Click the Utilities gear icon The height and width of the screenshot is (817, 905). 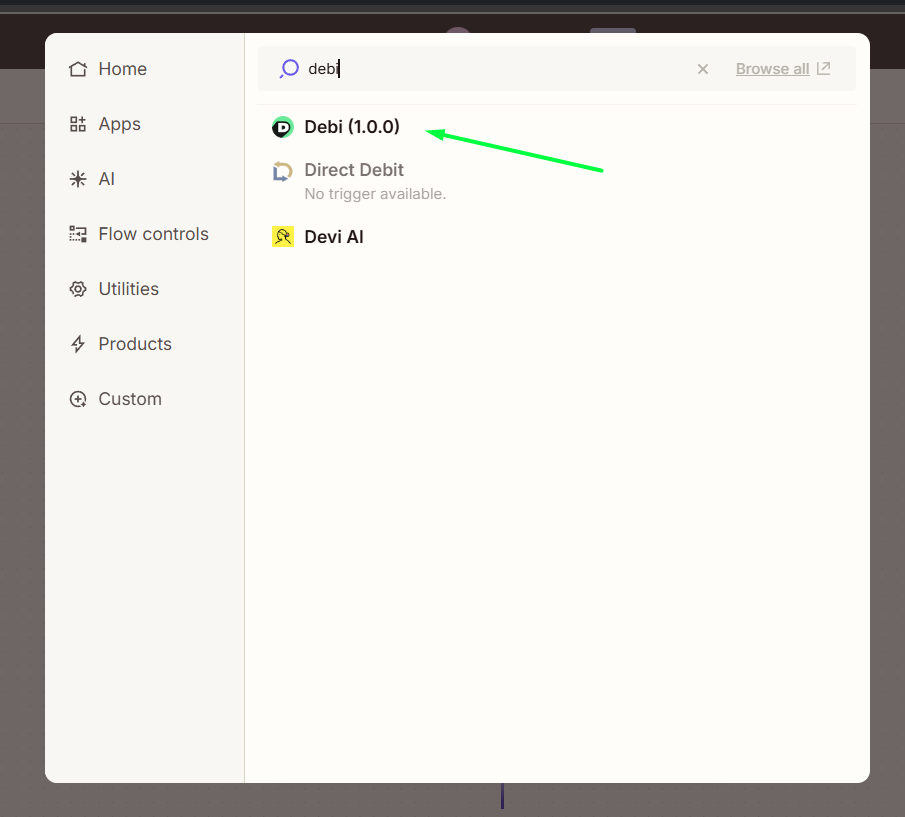78,288
